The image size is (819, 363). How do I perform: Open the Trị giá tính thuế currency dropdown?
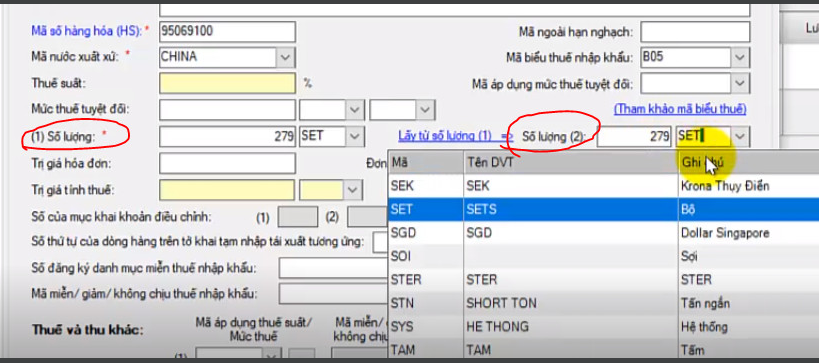click(x=352, y=190)
